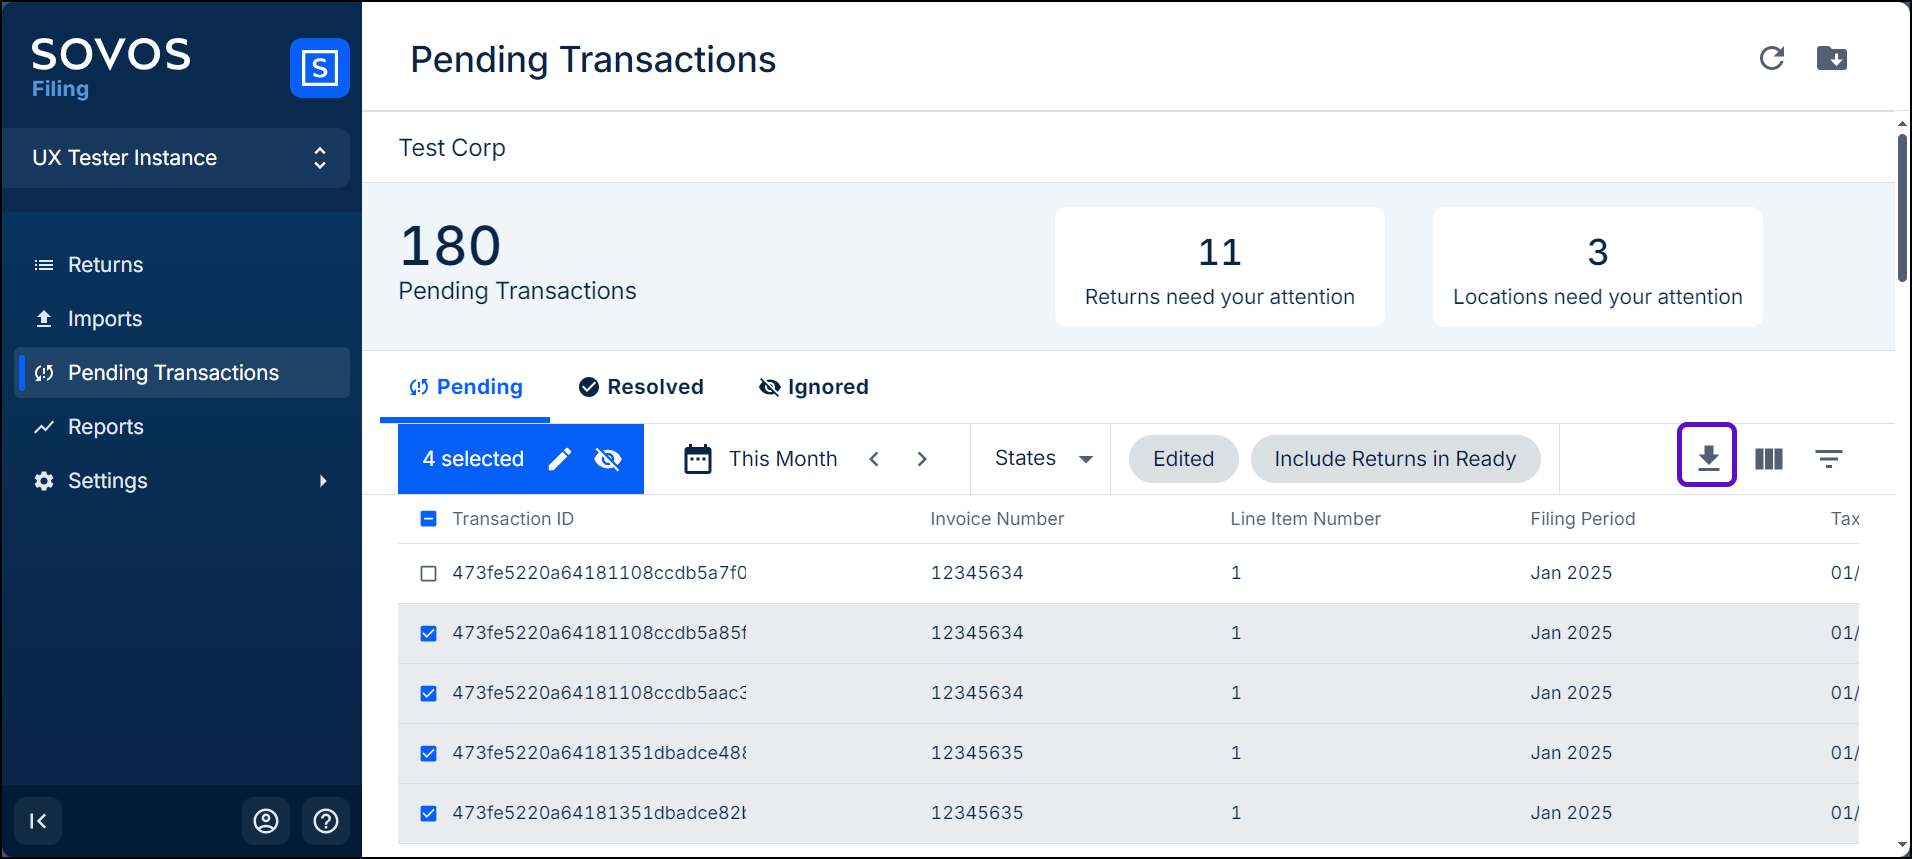This screenshot has height=859, width=1912.
Task: Ignore selected transactions with crossed-eye icon
Action: (x=608, y=459)
